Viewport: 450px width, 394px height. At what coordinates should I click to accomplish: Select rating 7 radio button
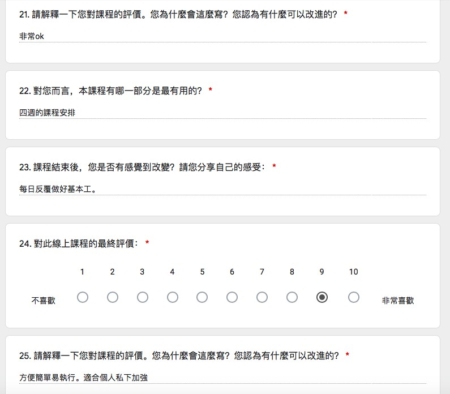tap(262, 297)
